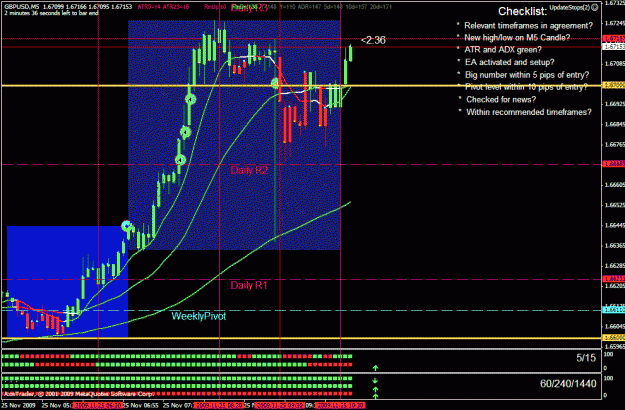Click the green up arrow in the 5/15 panel

pyautogui.click(x=375, y=368)
